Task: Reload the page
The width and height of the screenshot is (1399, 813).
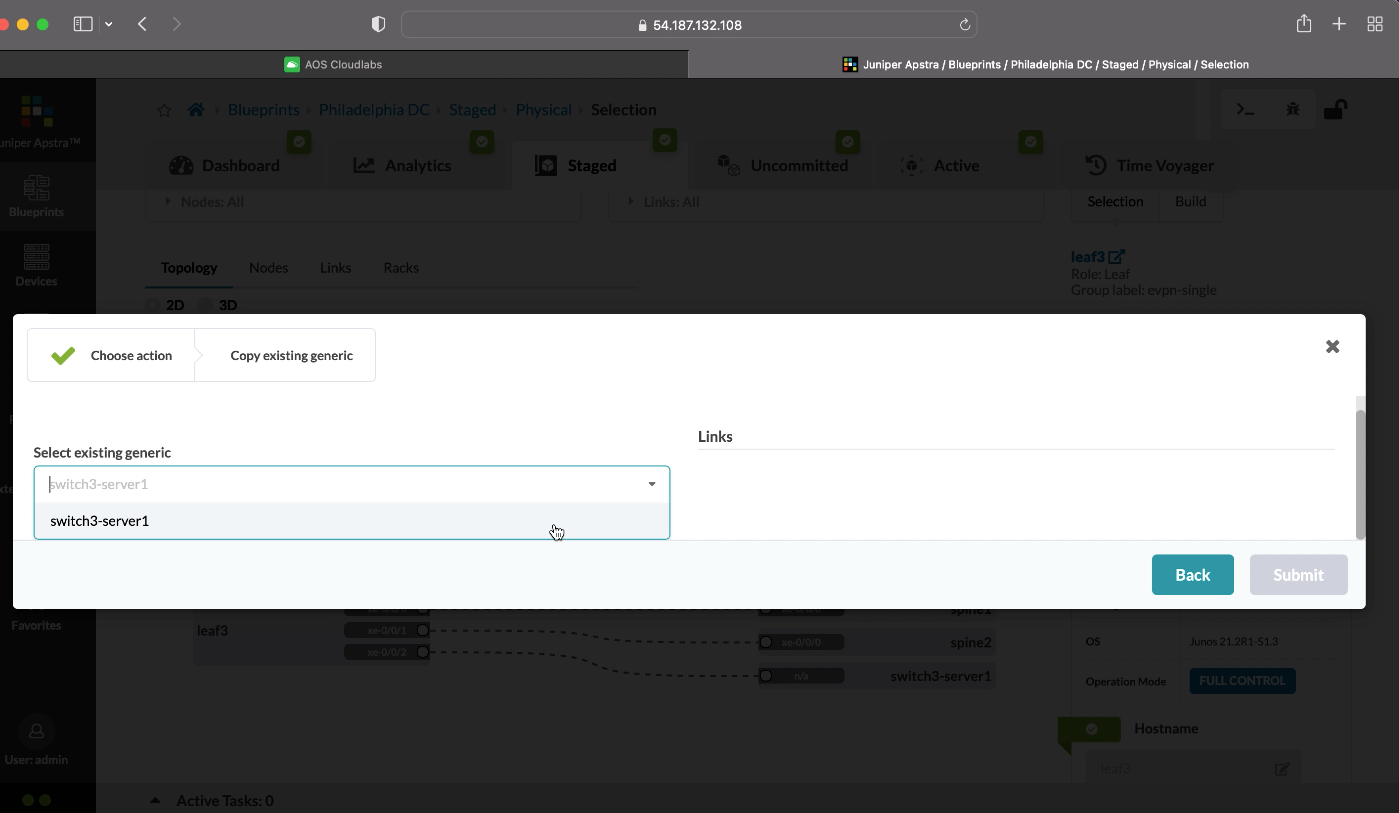Action: pos(964,25)
